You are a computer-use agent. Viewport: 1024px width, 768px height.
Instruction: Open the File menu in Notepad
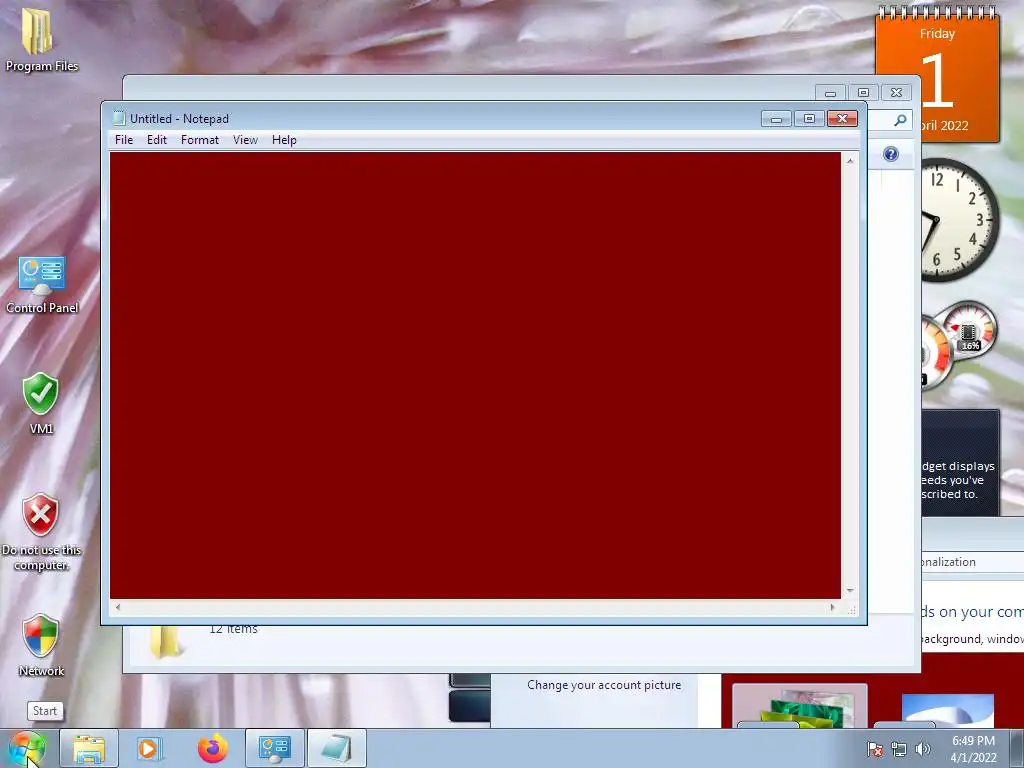tap(123, 140)
